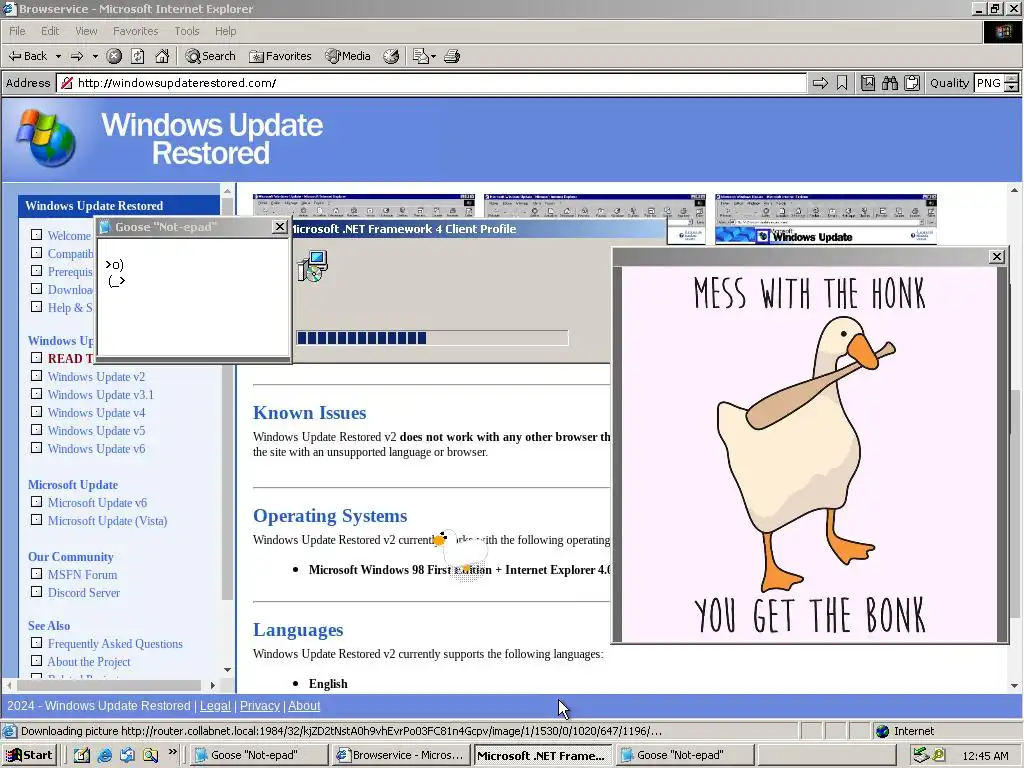Click the main page scroll down arrow
This screenshot has height=768, width=1024.
(x=1014, y=686)
